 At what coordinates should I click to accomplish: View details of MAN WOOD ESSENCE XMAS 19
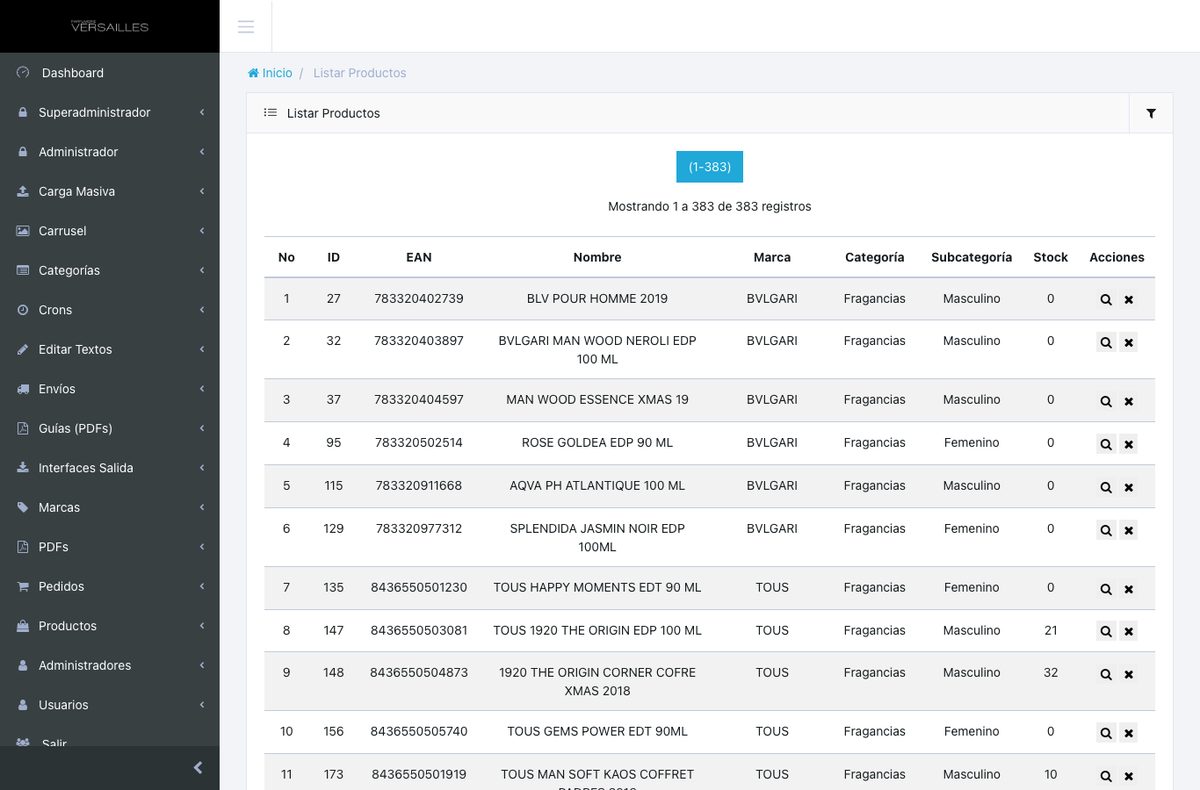click(x=1106, y=401)
